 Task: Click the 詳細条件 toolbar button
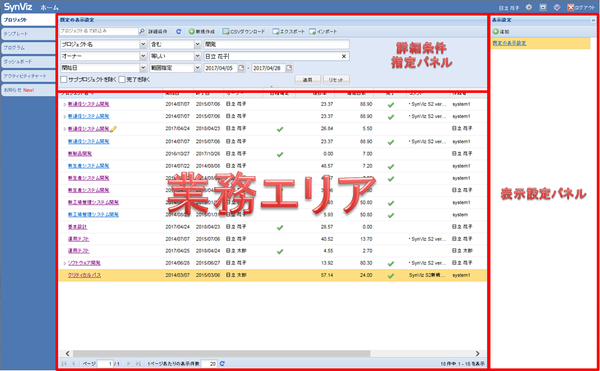[158, 32]
